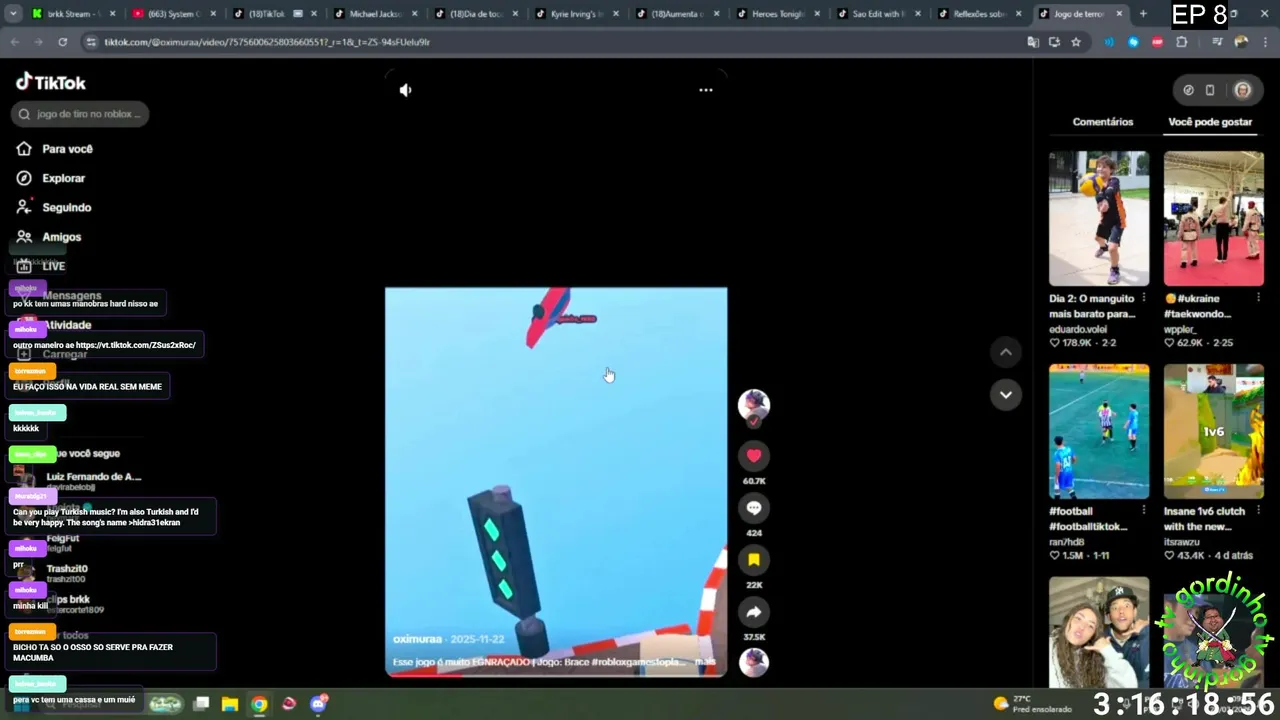Click the phone app icon in header
The width and height of the screenshot is (1280, 720).
pos(1210,90)
